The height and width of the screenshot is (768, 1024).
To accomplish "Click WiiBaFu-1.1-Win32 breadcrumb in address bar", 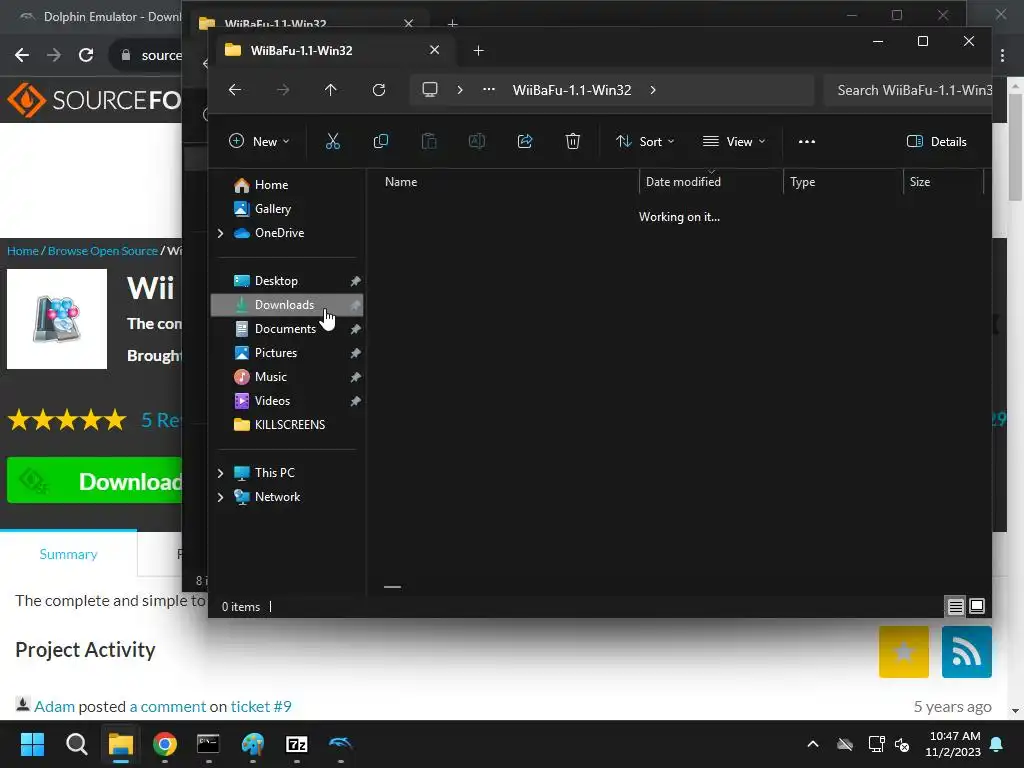I will tap(572, 90).
